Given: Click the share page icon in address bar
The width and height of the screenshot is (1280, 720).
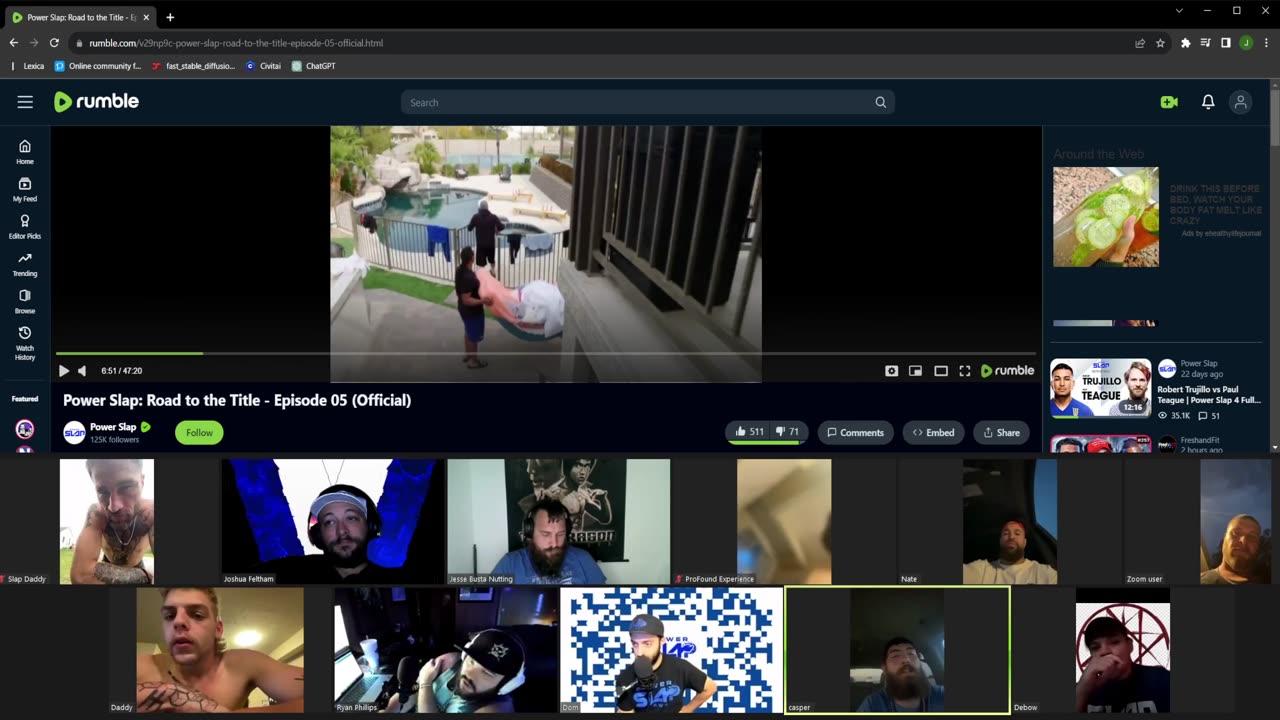Looking at the screenshot, I should coord(1139,43).
